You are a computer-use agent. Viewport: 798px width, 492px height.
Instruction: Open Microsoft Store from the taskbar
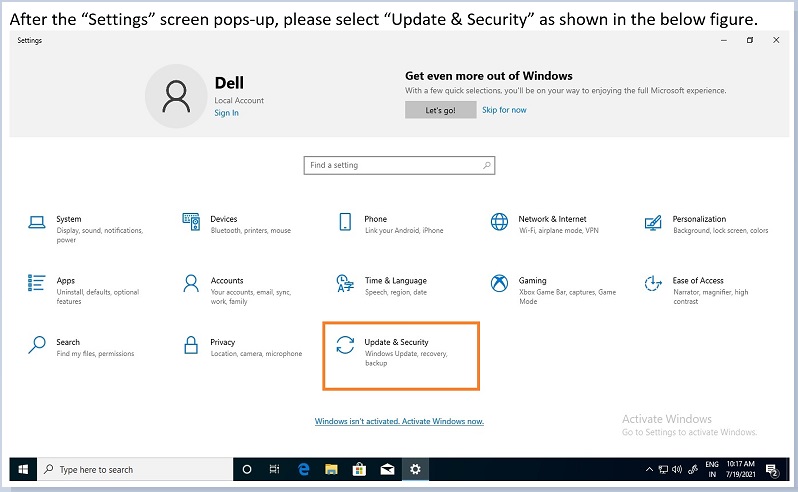tap(359, 470)
